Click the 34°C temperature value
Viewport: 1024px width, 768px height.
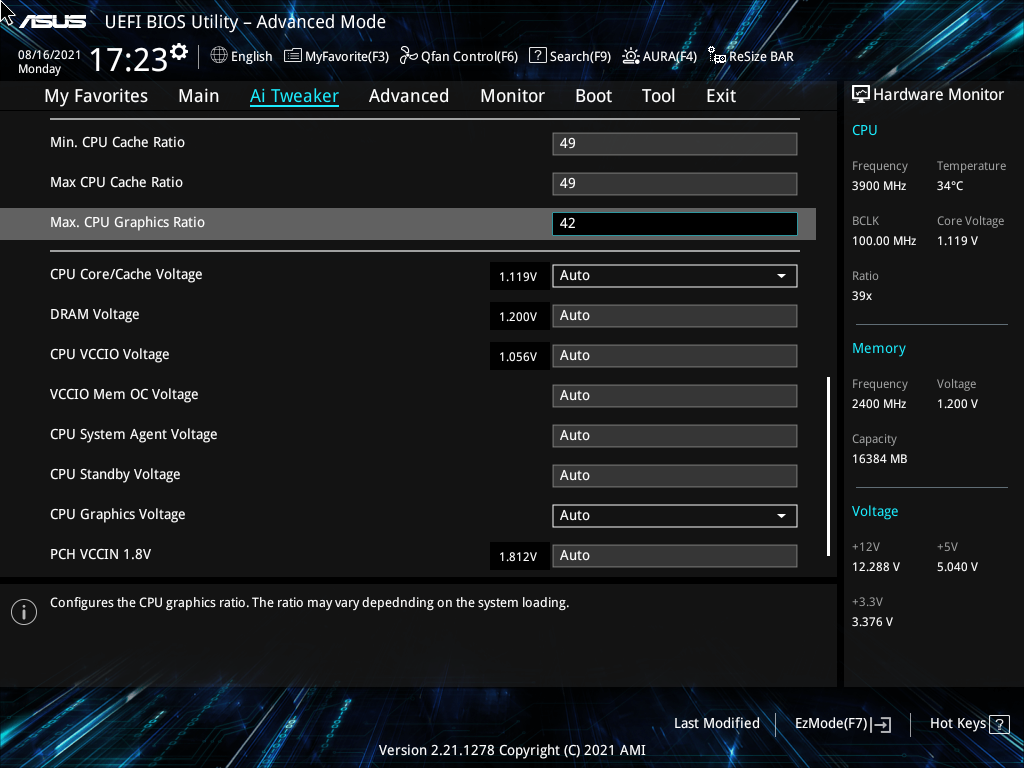(950, 186)
